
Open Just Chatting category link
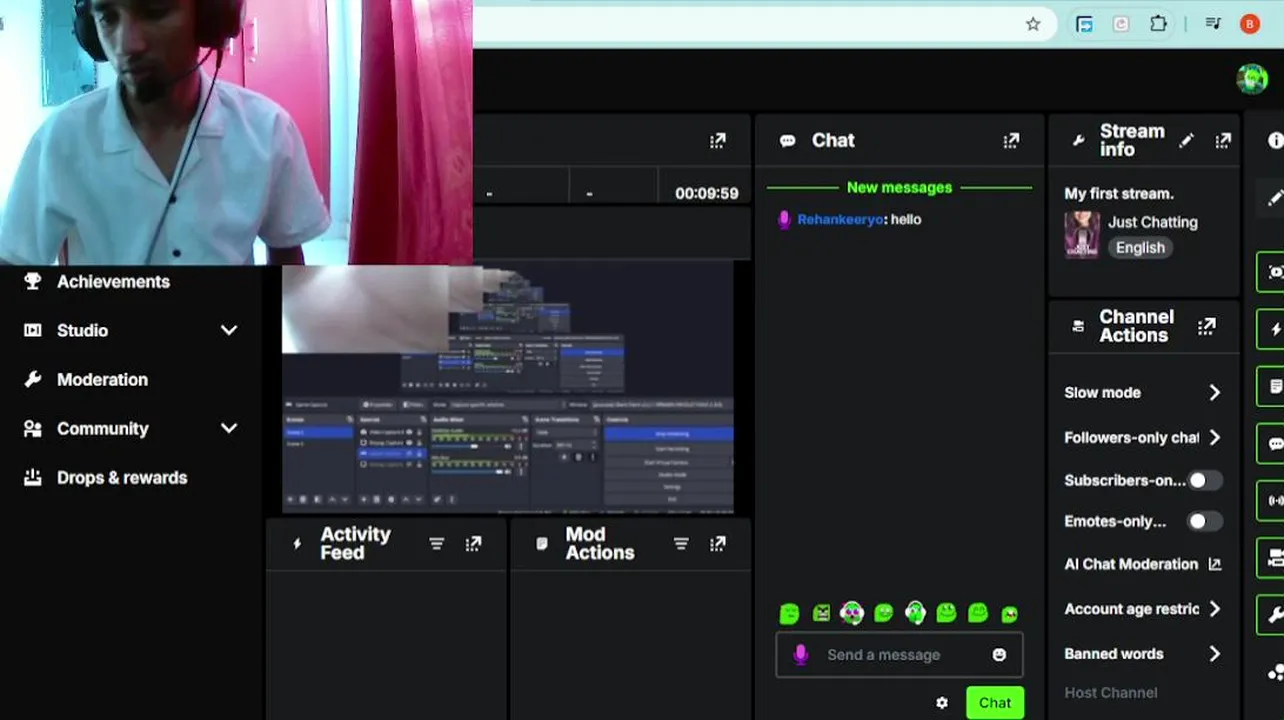click(x=1152, y=222)
